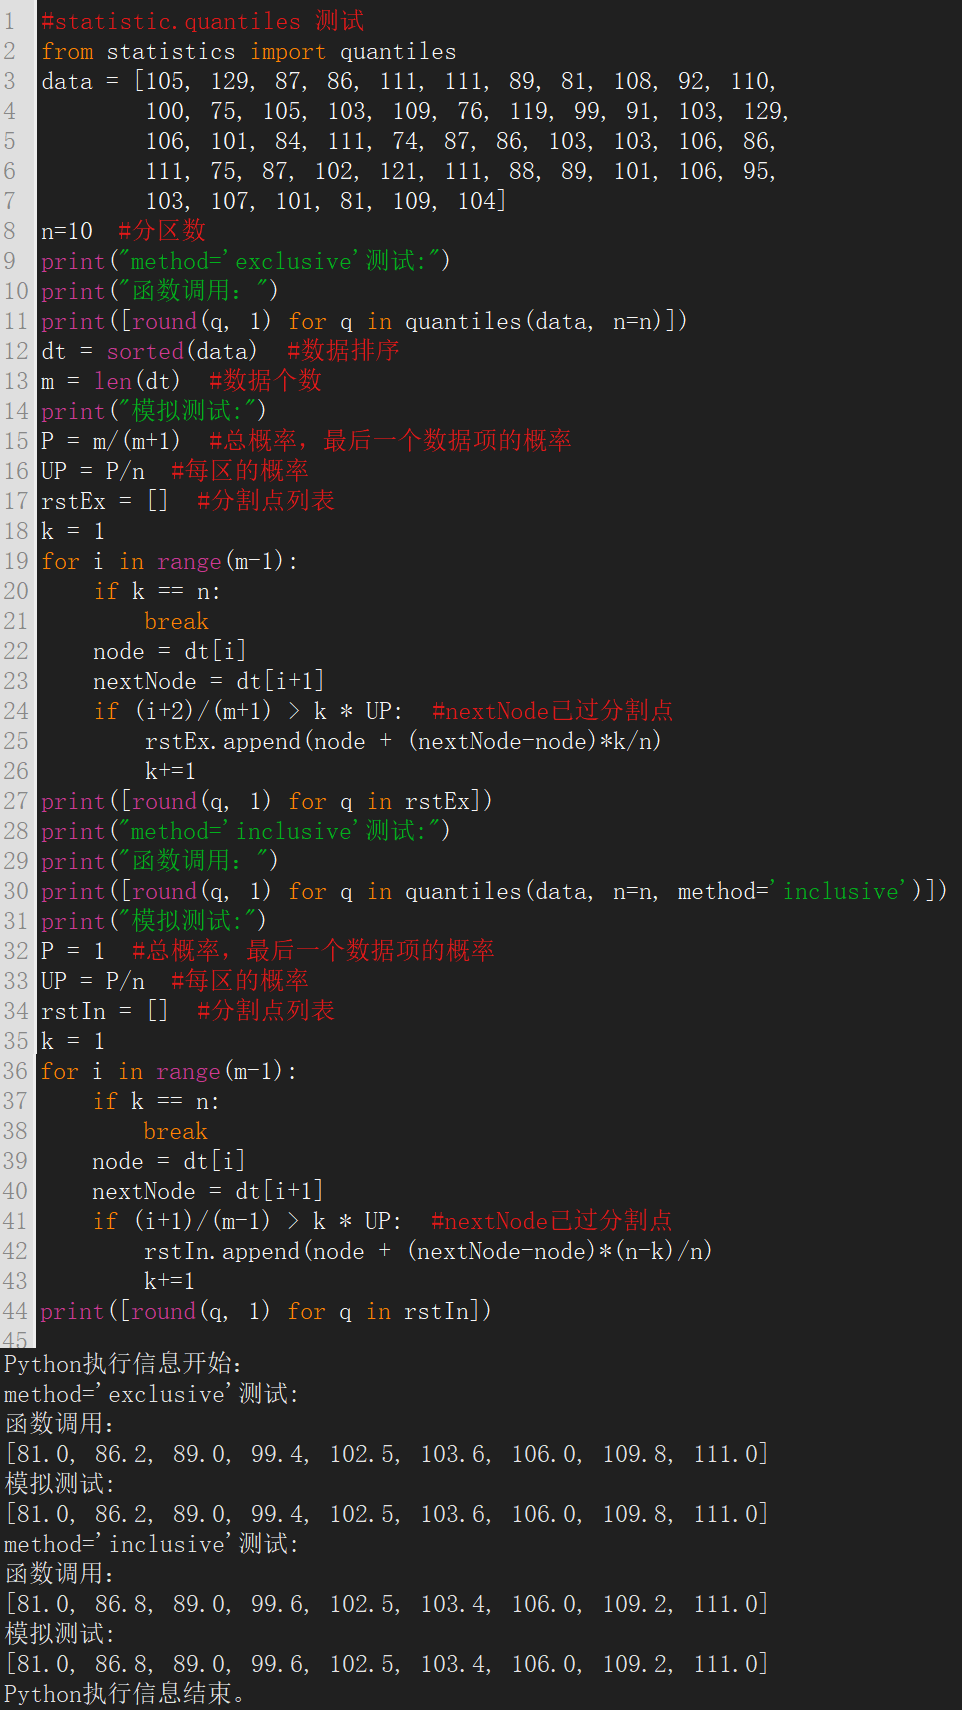Click line number 19 in the gutter
Screen dimensions: 962x1710
(16, 561)
